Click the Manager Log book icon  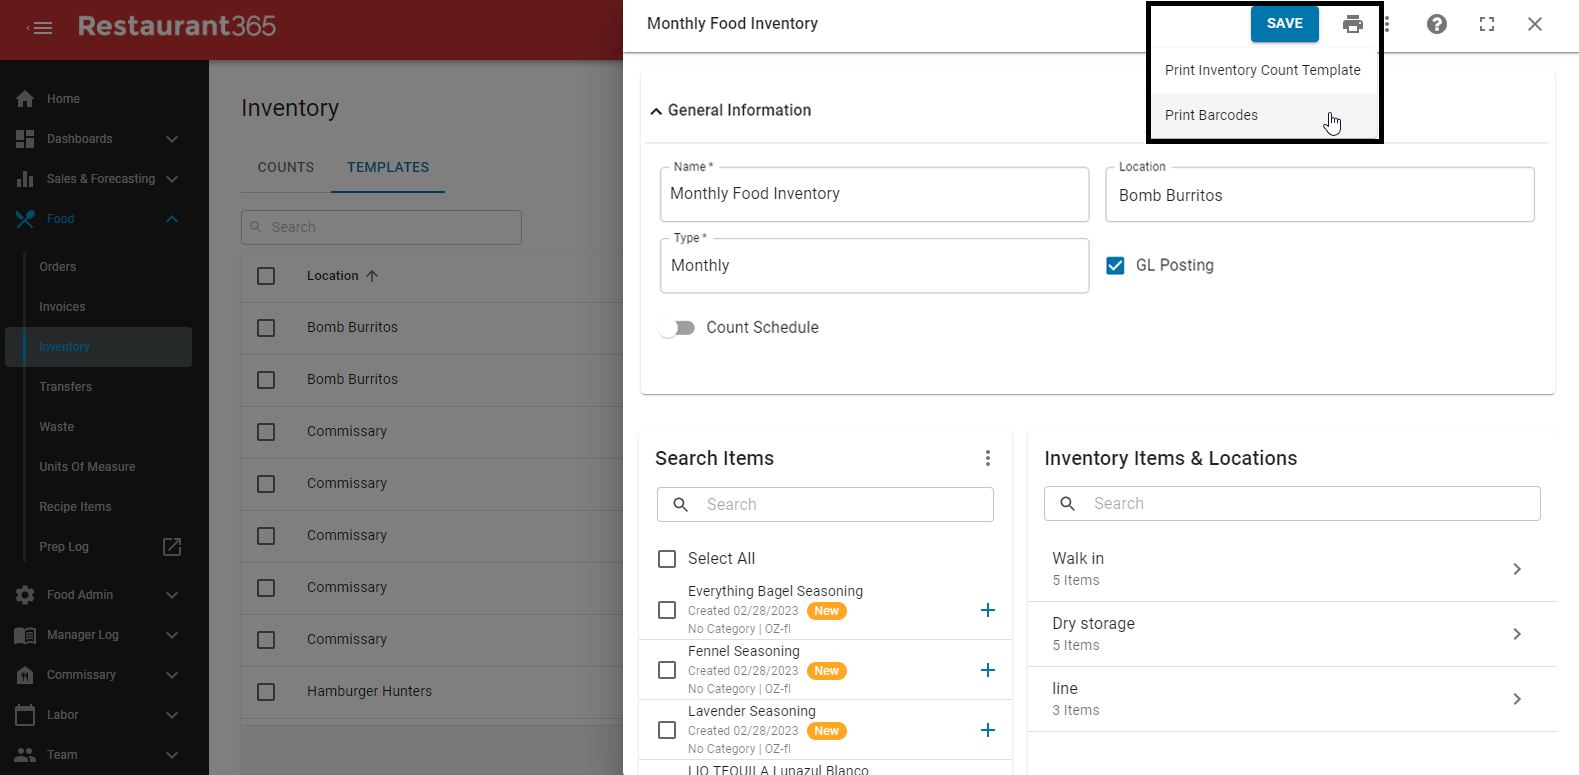pos(25,635)
